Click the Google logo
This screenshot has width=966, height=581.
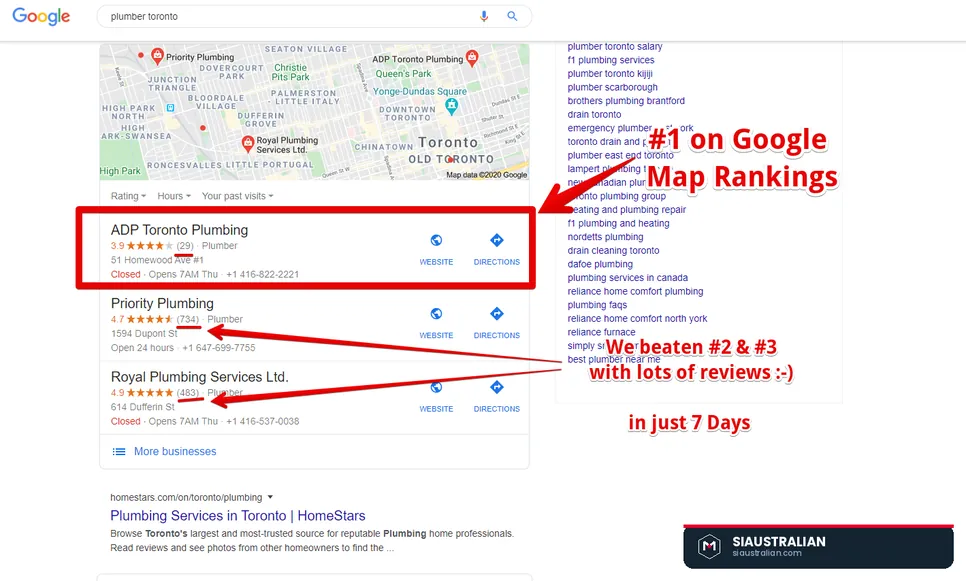click(x=41, y=17)
